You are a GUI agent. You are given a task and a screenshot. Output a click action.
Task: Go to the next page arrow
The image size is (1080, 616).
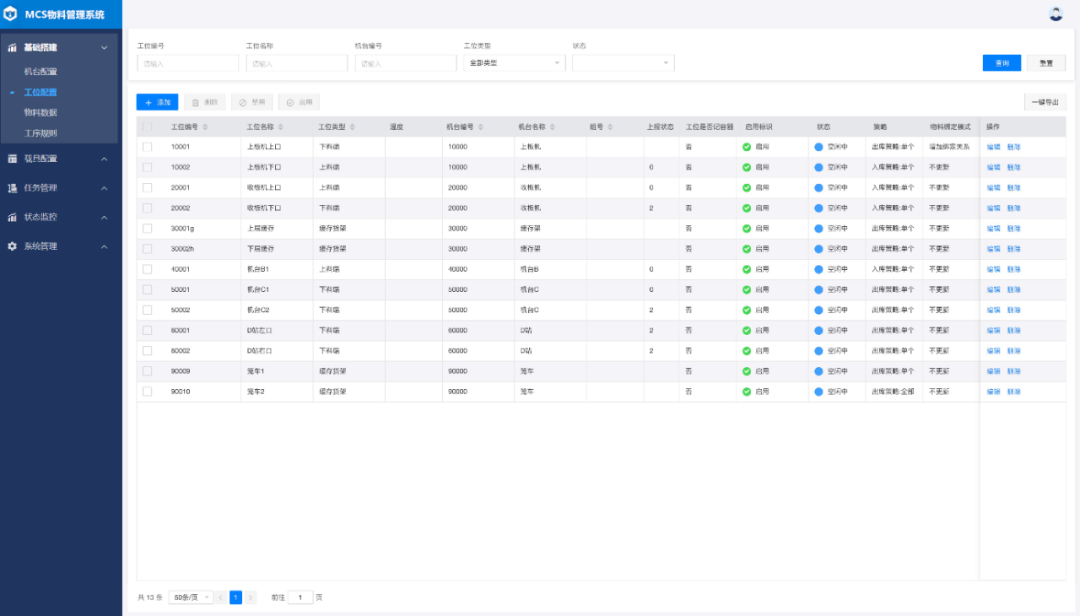(x=249, y=597)
